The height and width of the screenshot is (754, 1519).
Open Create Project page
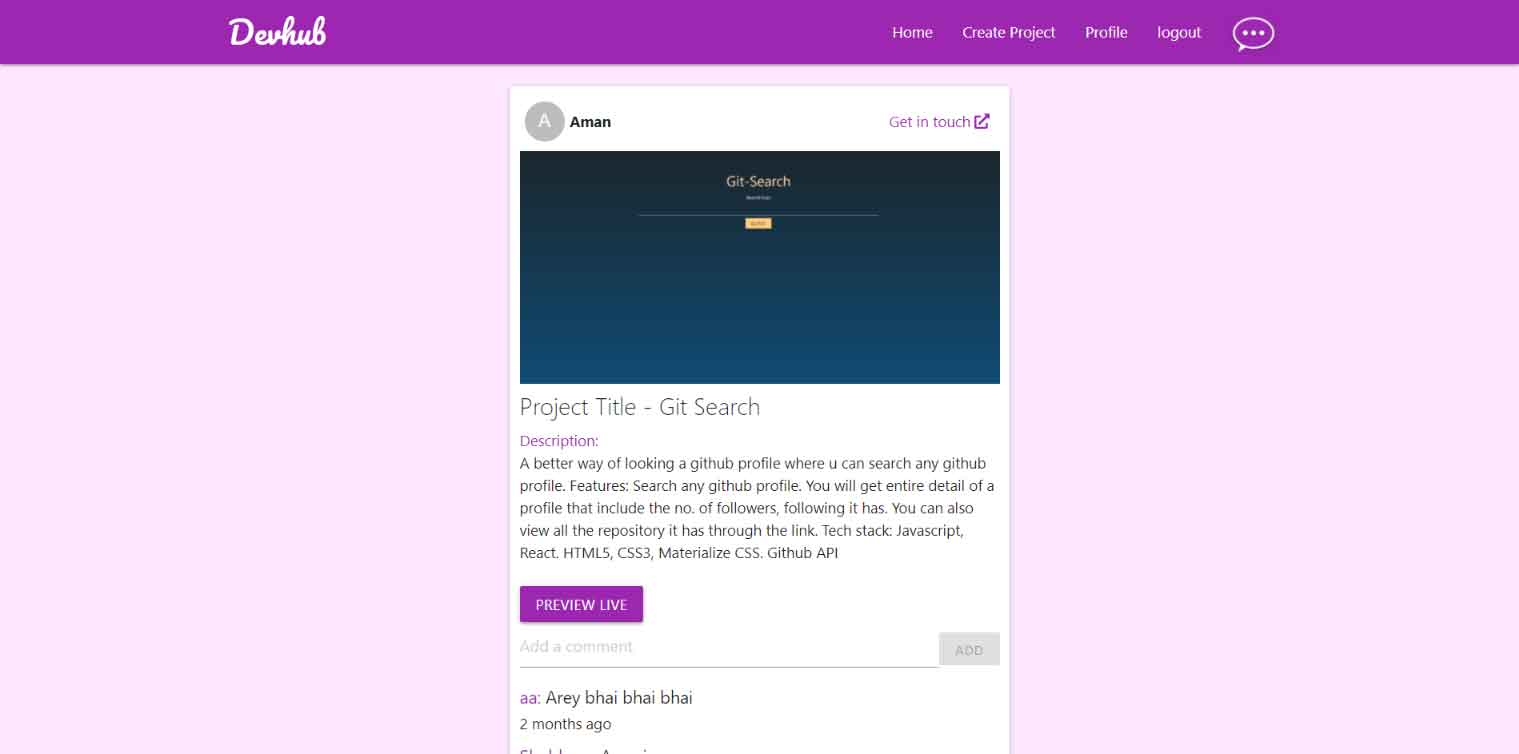(1008, 32)
